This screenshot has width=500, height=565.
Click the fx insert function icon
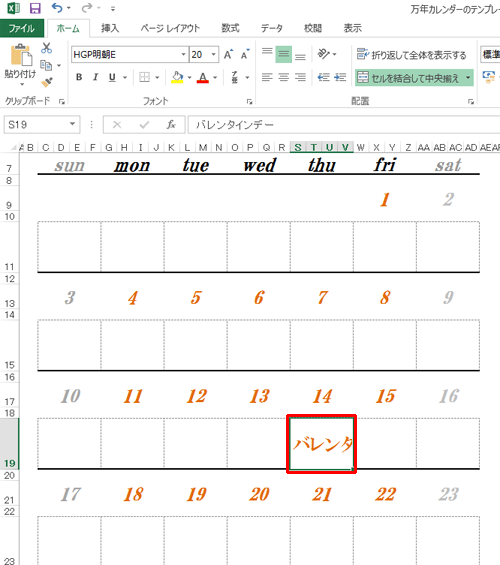tap(171, 125)
